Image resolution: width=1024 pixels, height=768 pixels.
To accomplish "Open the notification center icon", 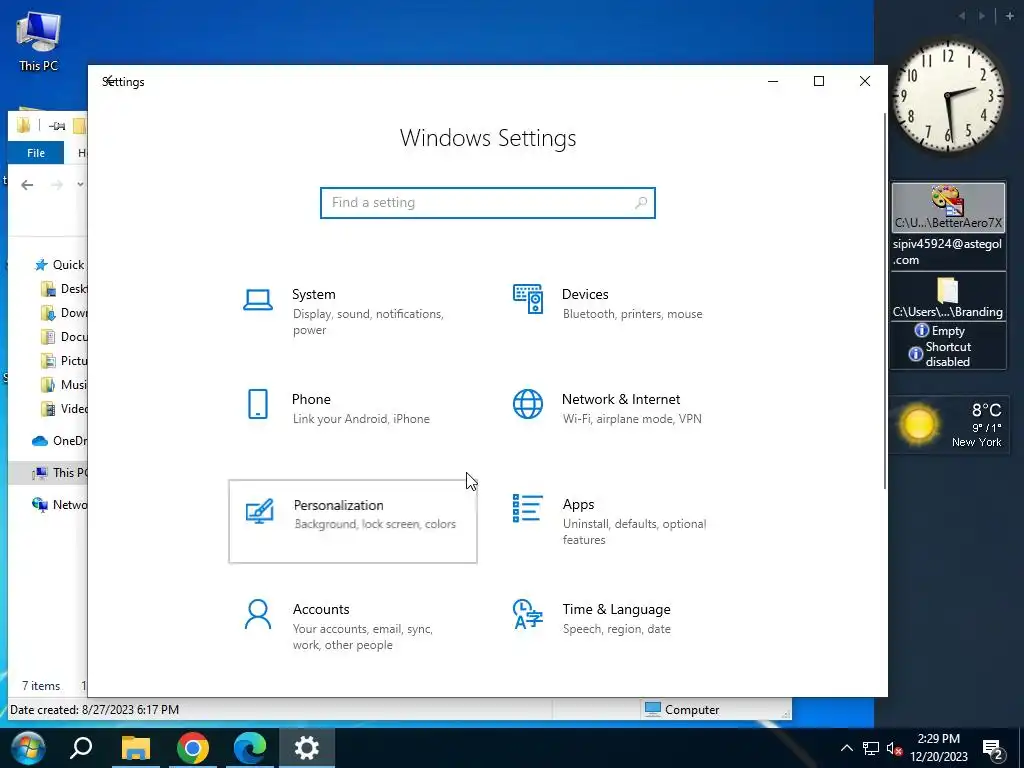I will coord(993,749).
